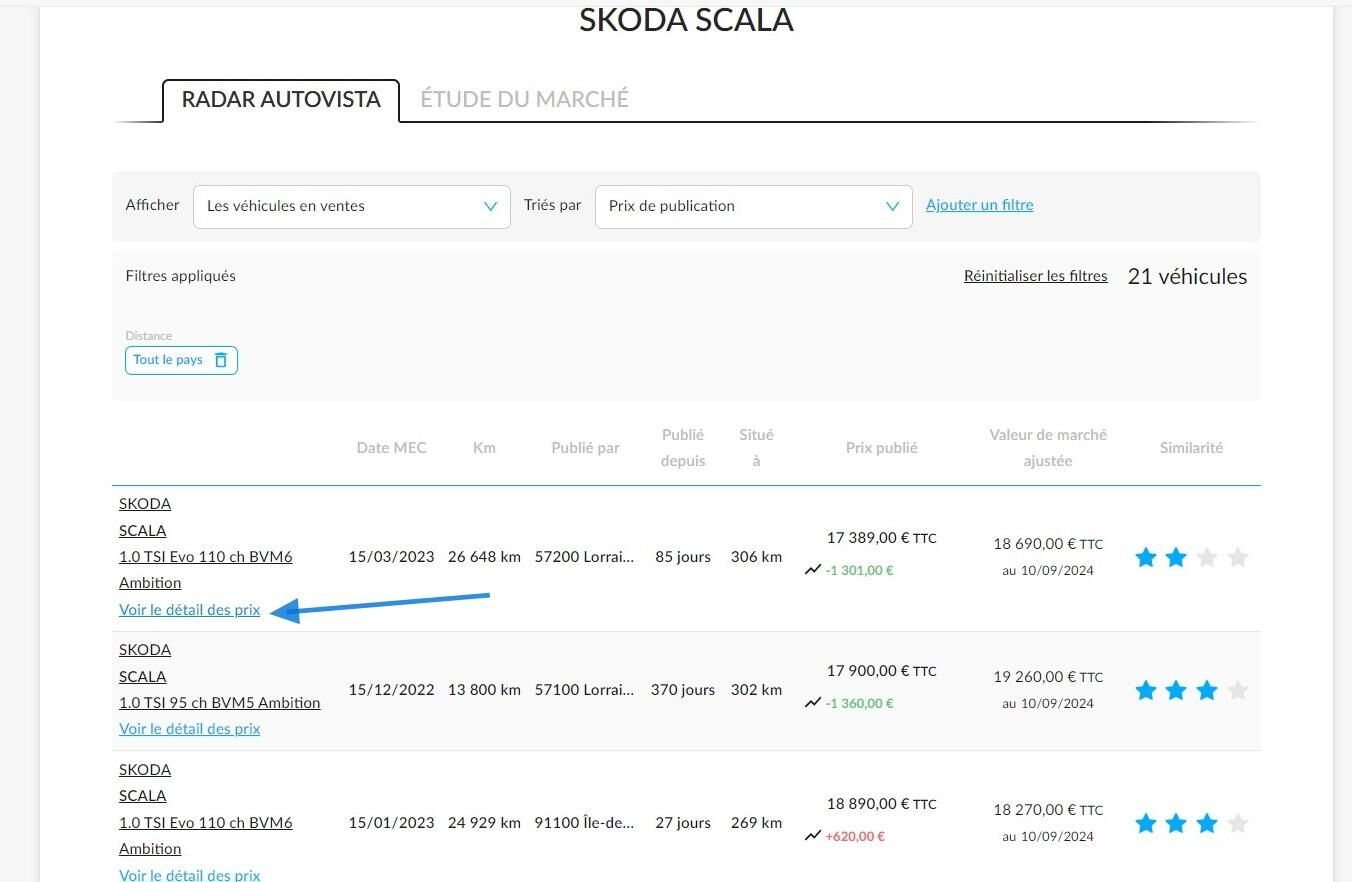The height and width of the screenshot is (882, 1352).
Task: Open Voir le détail des prix for first vehicle
Action: (190, 610)
